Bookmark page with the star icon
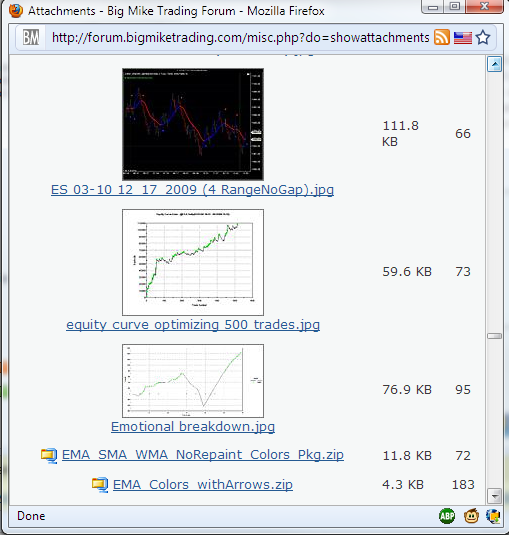The height and width of the screenshot is (535, 509). [483, 38]
